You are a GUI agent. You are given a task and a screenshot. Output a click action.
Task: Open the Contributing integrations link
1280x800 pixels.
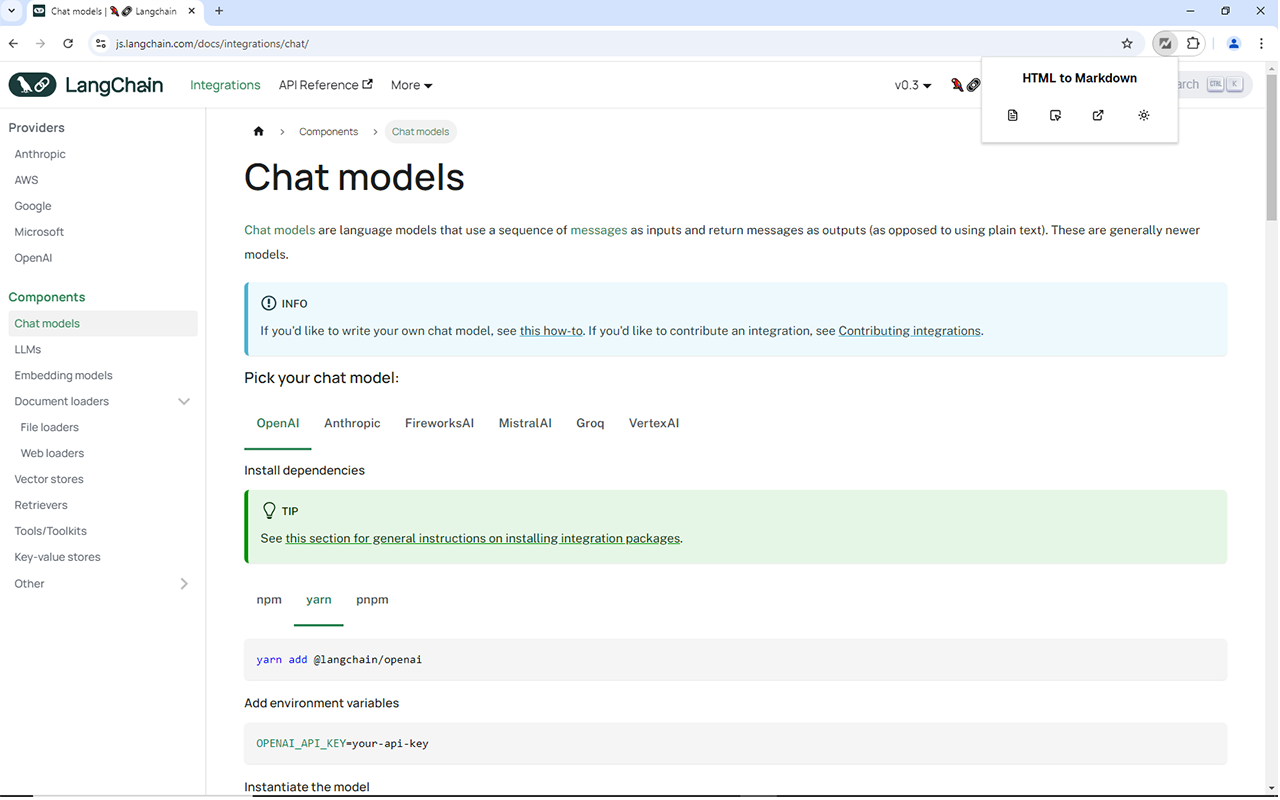[909, 331]
